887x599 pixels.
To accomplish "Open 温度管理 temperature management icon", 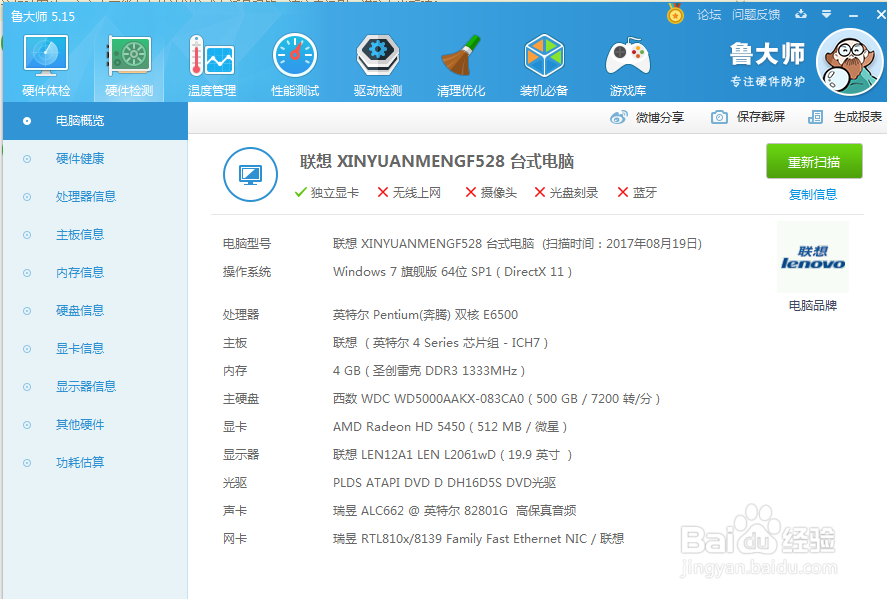I will (x=212, y=55).
